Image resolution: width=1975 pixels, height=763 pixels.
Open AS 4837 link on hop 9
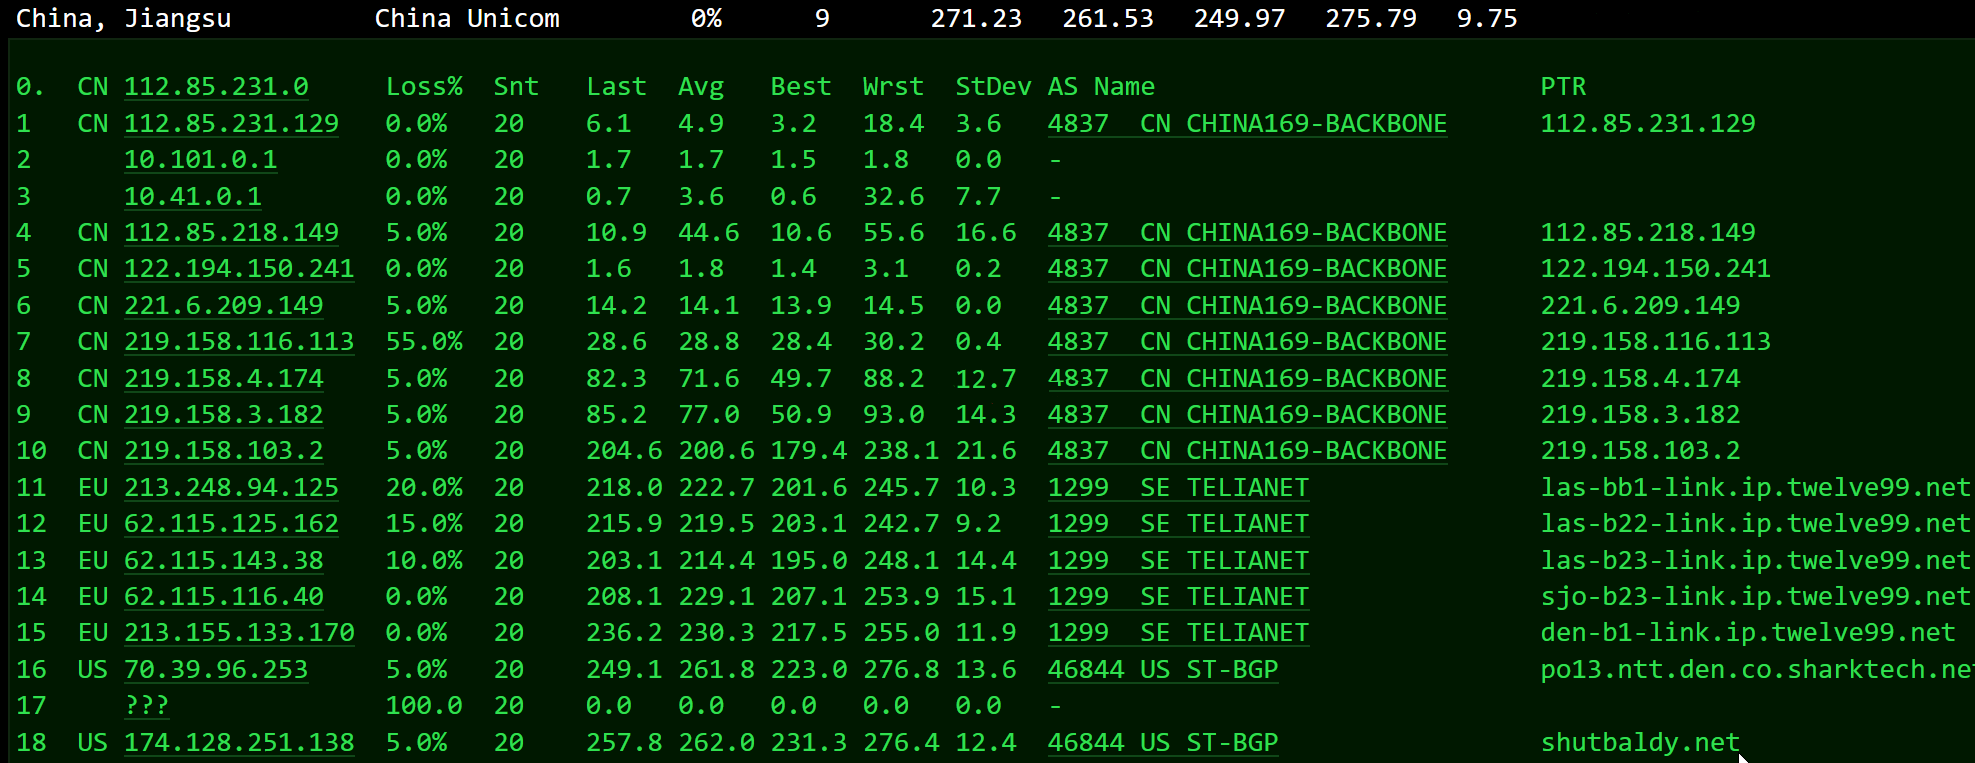pyautogui.click(x=1247, y=414)
